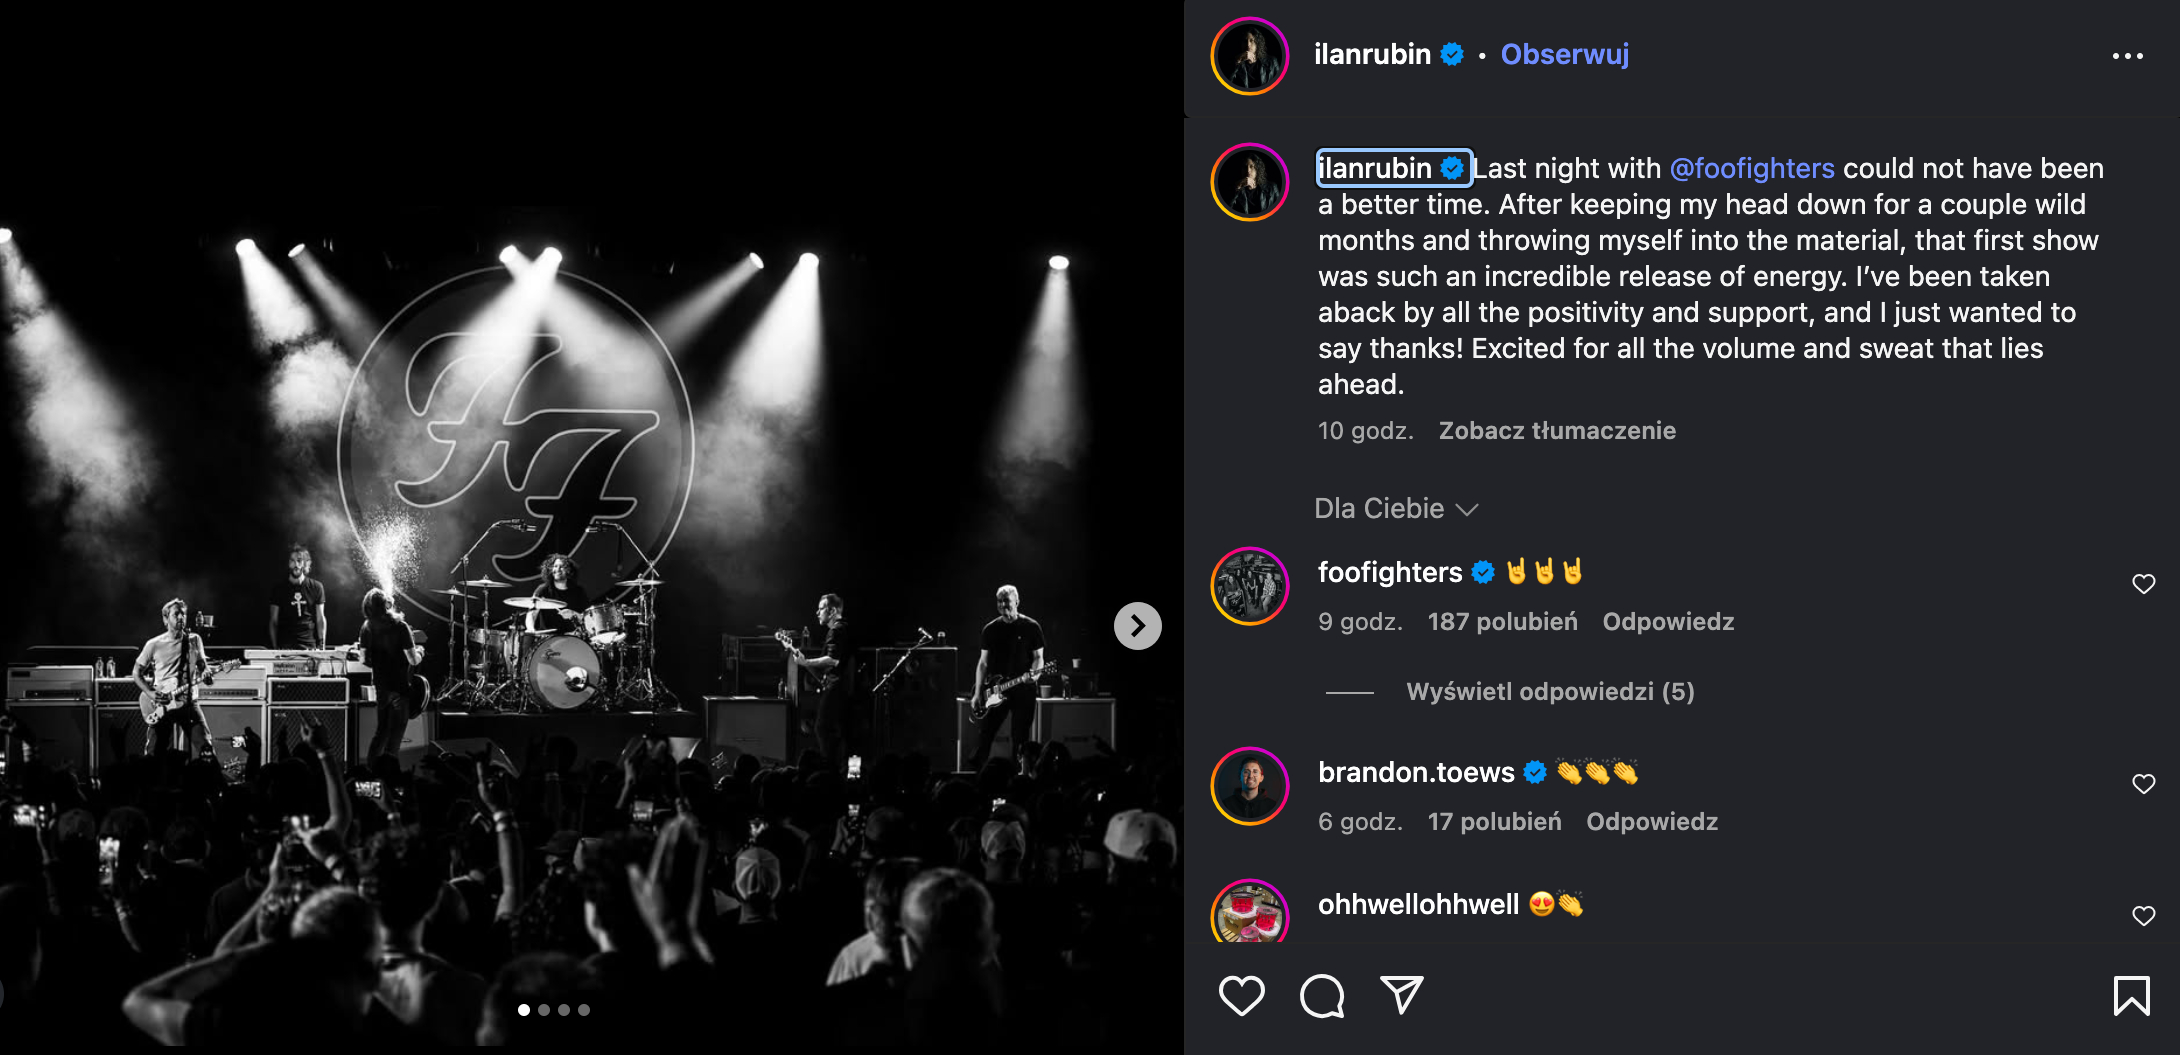Click ilanrubin's profile picture in header
This screenshot has width=2180, height=1055.
click(x=1250, y=56)
